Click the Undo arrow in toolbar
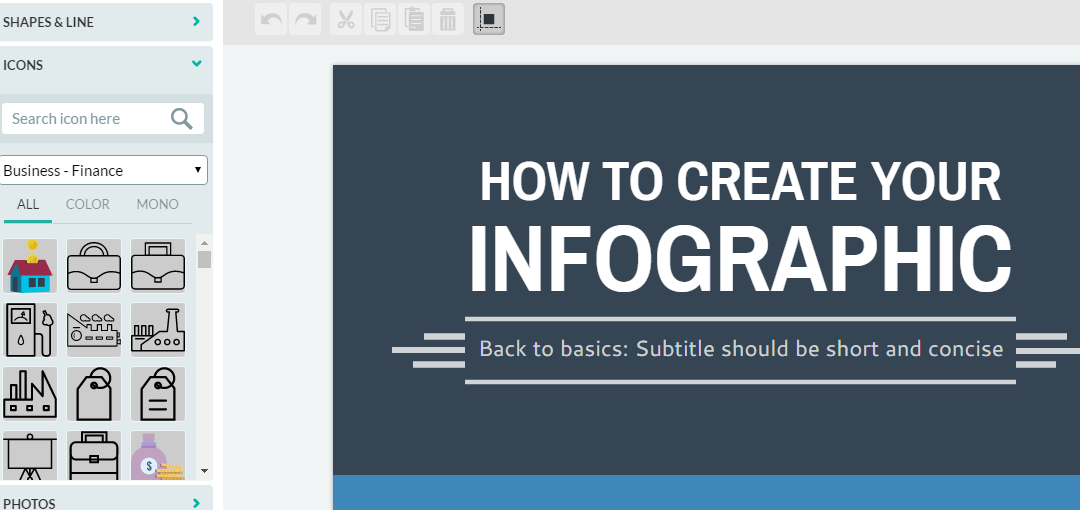 (271, 19)
